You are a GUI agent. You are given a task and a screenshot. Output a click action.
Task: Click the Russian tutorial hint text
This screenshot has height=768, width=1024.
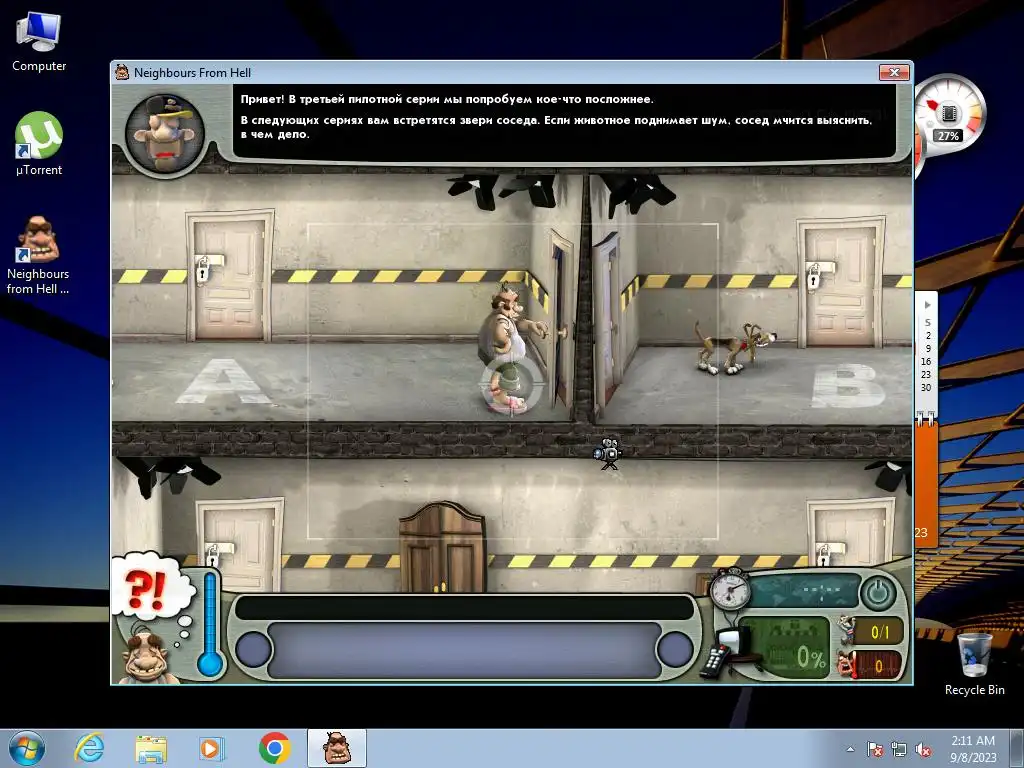coord(556,117)
